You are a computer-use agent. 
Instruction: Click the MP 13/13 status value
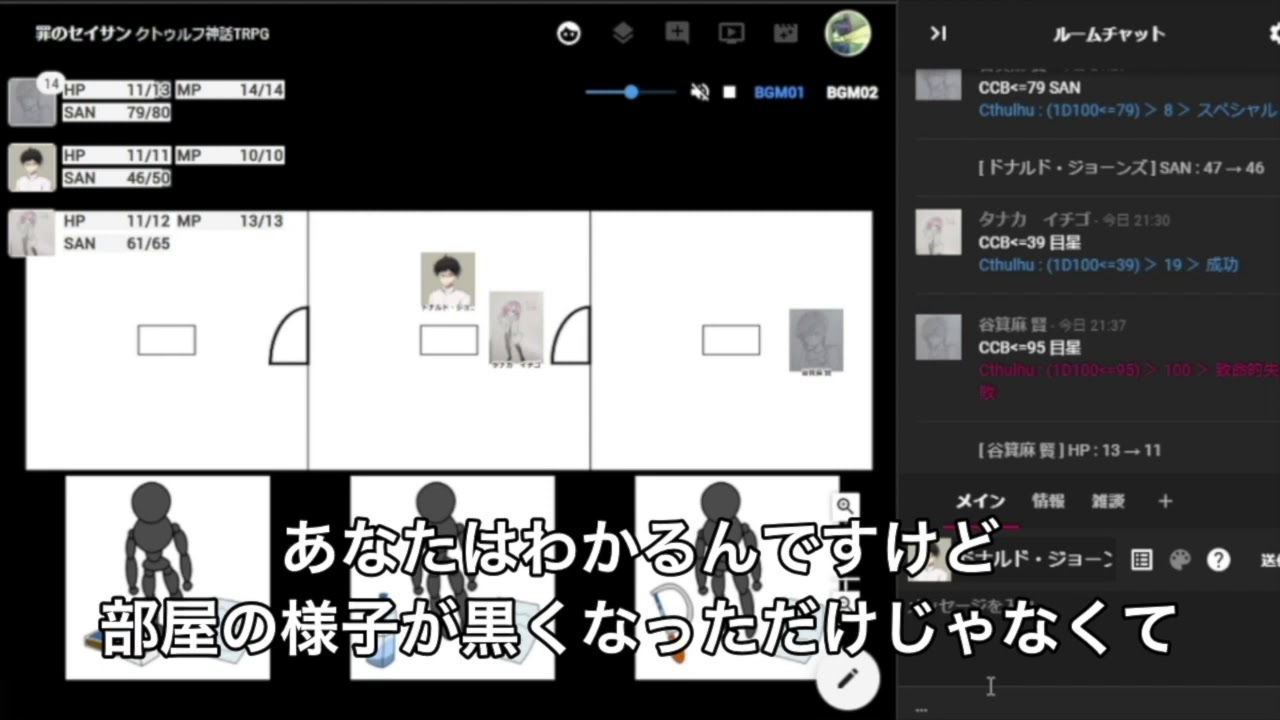[230, 220]
